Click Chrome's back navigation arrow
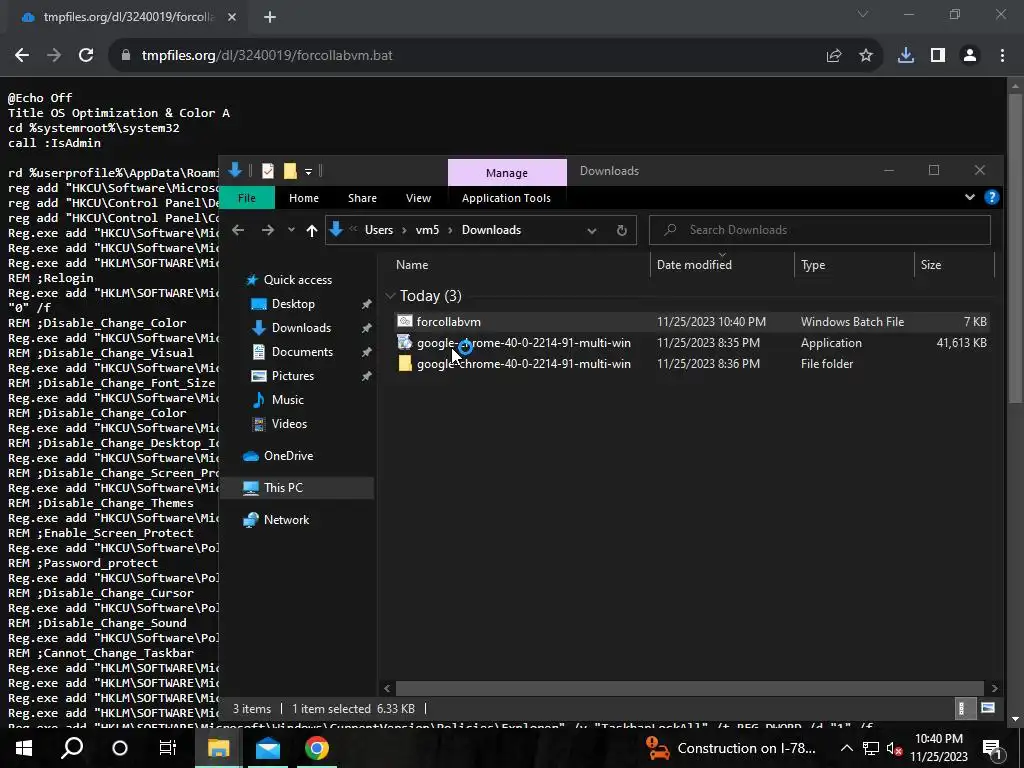The height and width of the screenshot is (768, 1024). (x=22, y=56)
